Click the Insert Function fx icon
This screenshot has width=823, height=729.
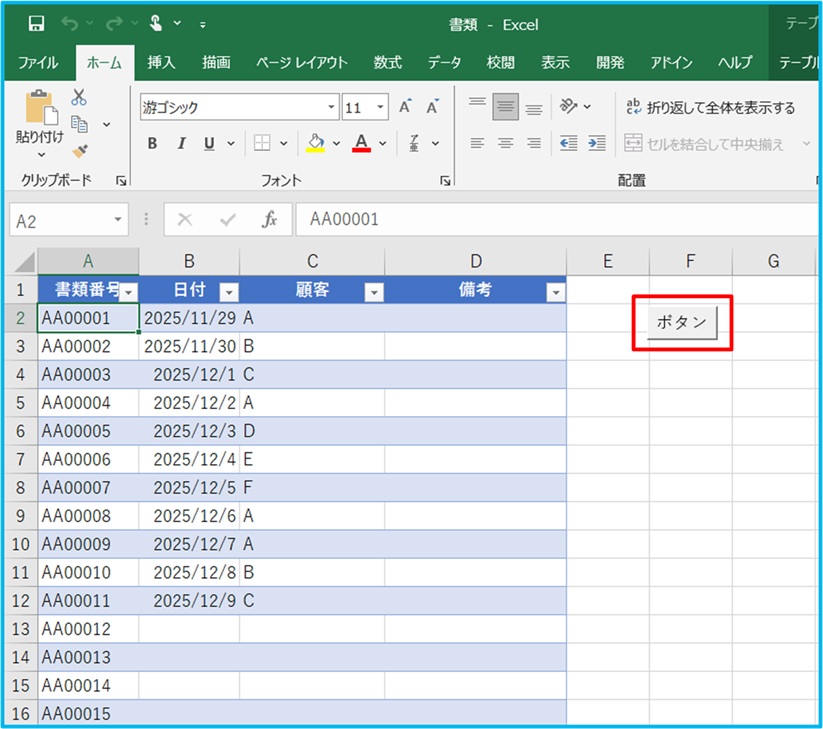click(269, 220)
